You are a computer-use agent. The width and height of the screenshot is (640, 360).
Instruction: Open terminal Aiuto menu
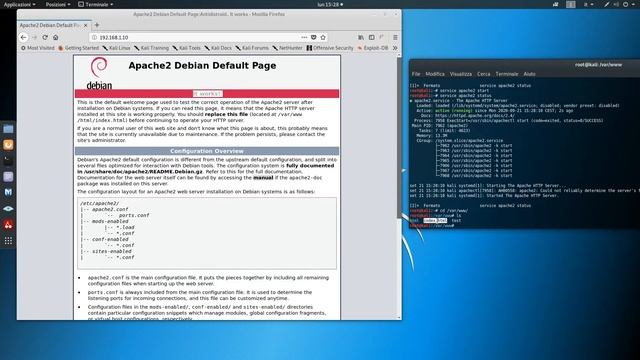point(529,74)
